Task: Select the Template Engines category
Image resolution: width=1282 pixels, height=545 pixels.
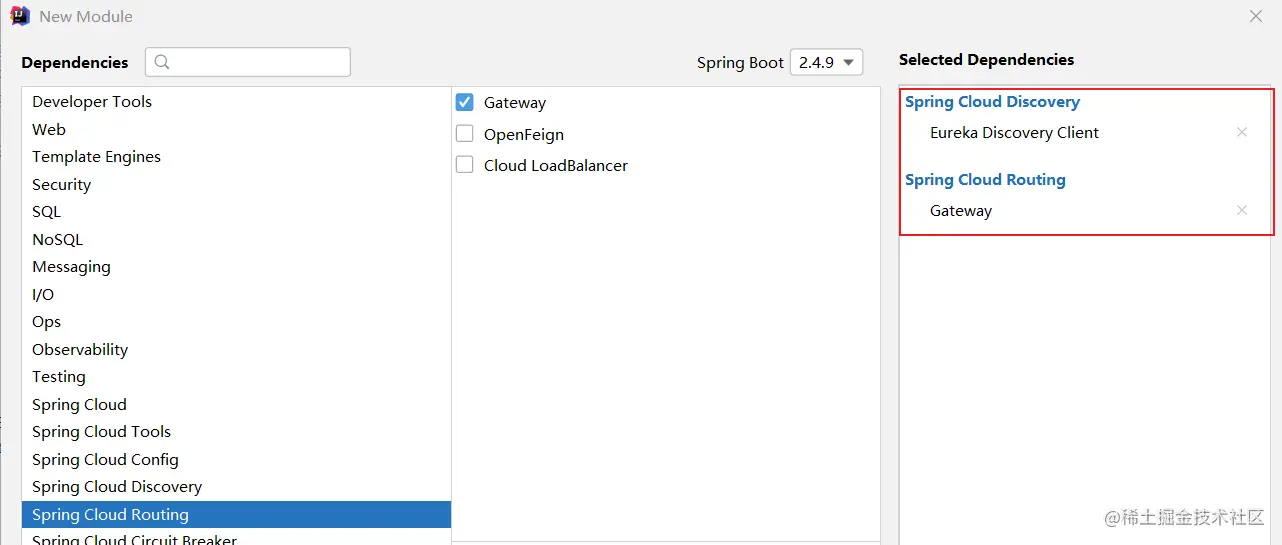Action: click(236, 156)
